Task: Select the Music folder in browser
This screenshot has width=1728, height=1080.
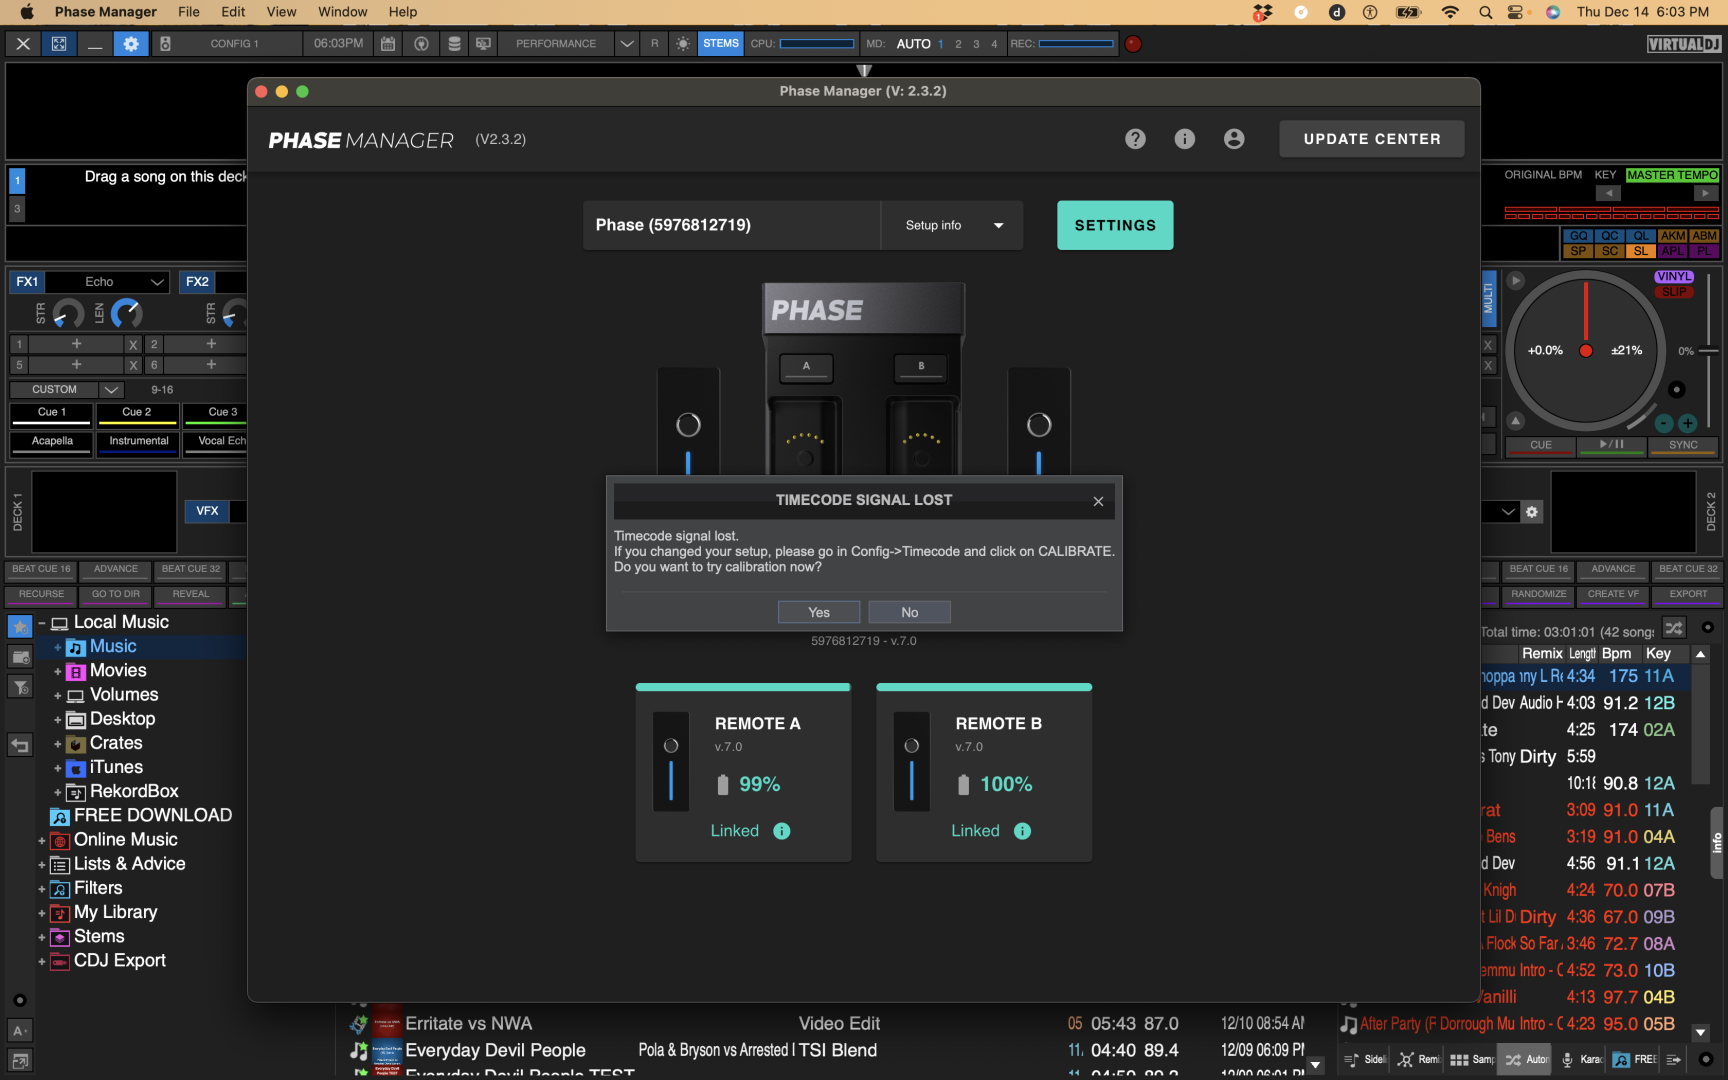Action: 113,647
